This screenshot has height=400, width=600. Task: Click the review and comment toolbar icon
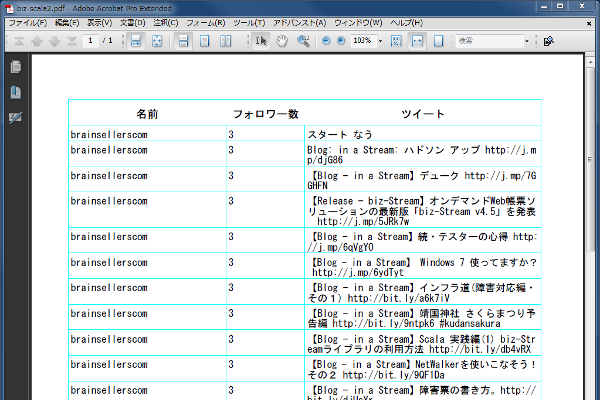click(x=549, y=41)
